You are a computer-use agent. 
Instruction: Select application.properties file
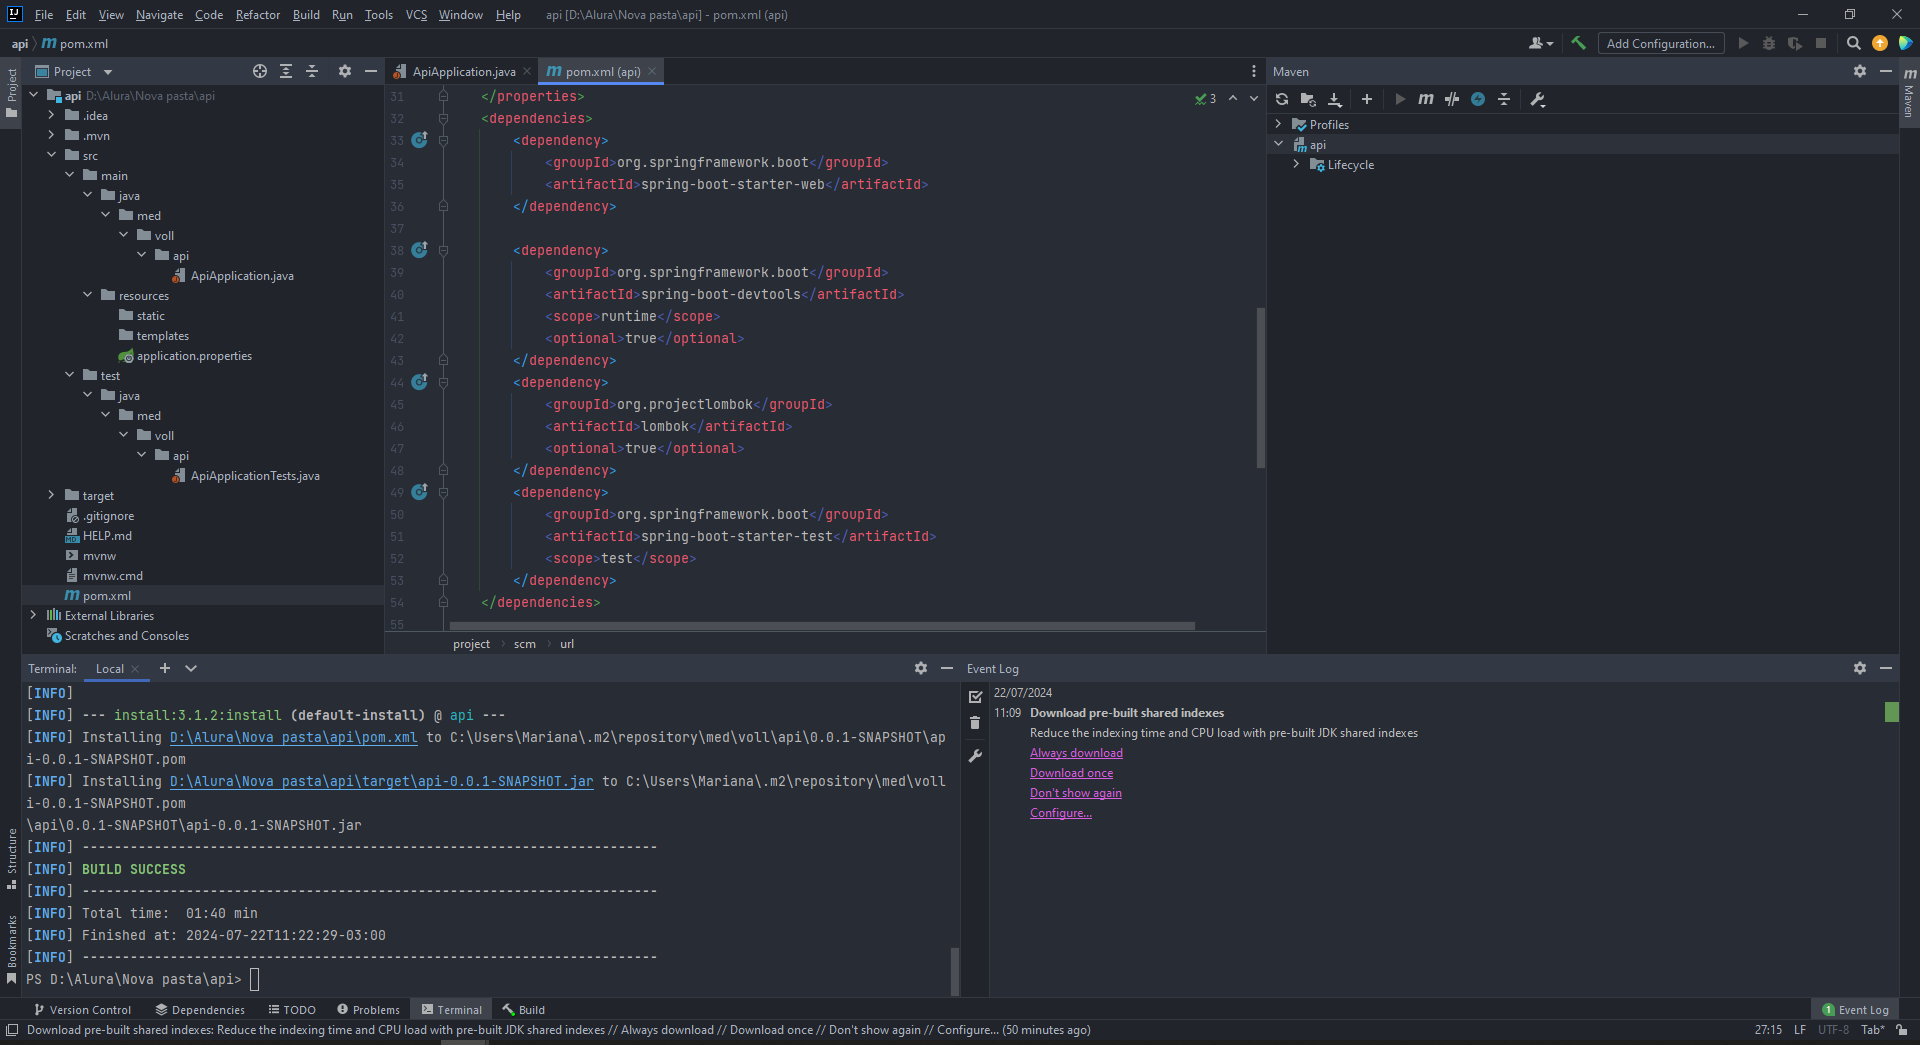pos(194,356)
